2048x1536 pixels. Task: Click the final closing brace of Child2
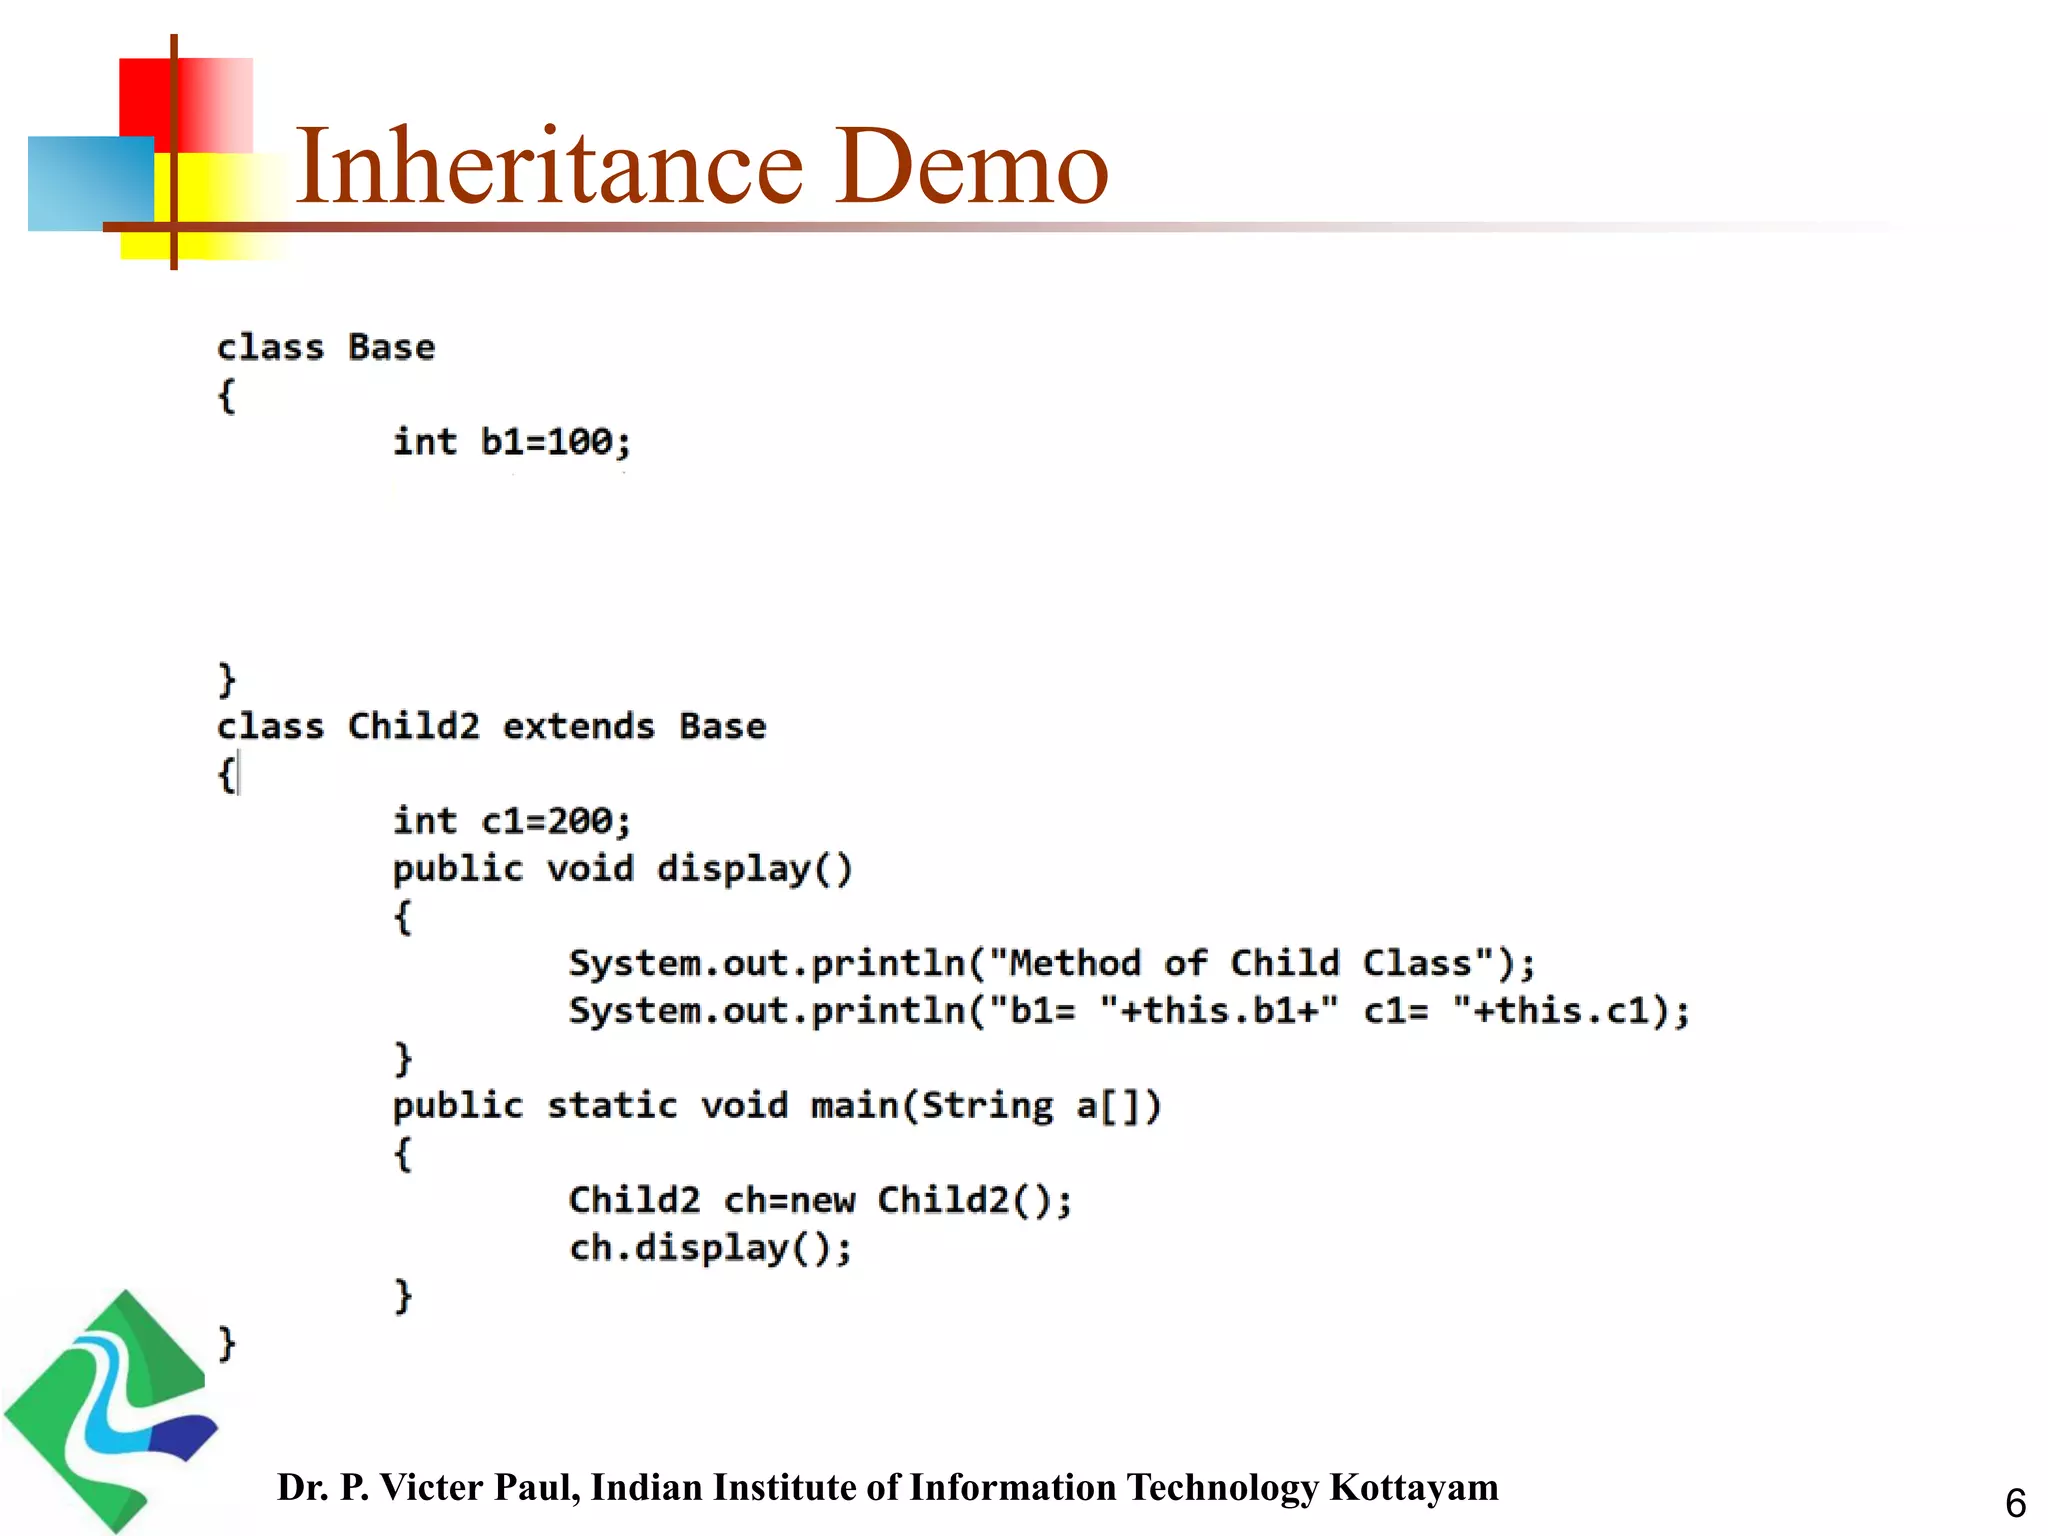[x=227, y=1343]
